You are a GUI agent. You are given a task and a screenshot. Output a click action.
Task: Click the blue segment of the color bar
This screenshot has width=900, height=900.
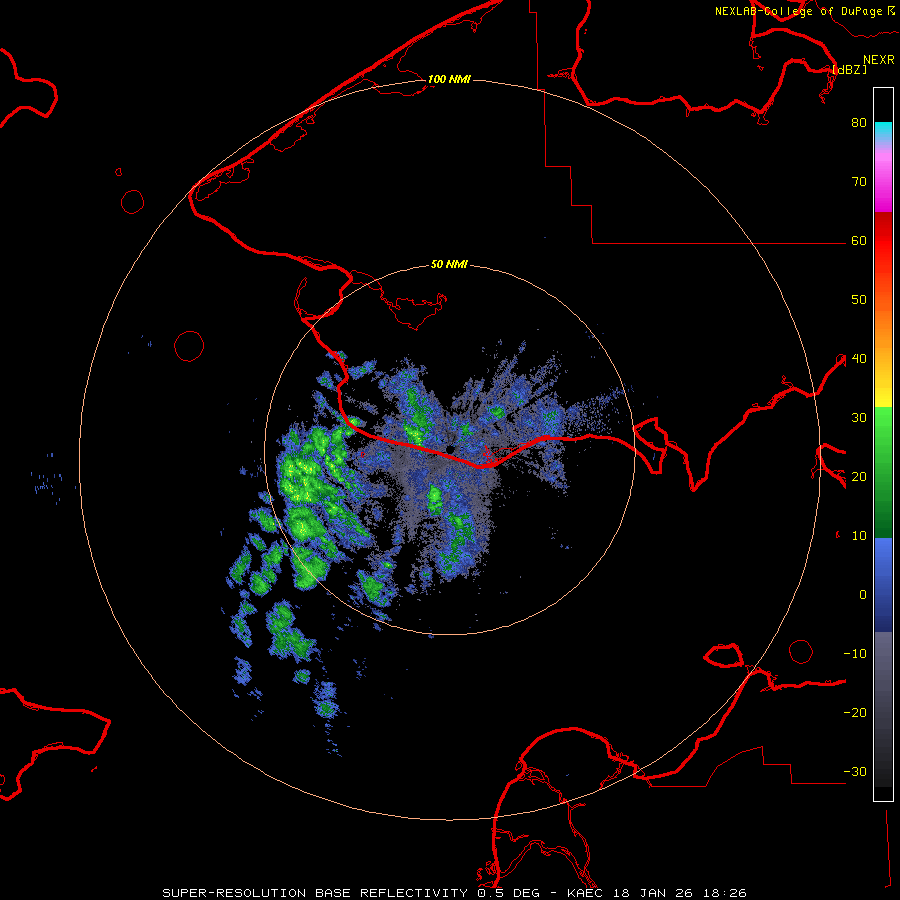point(883,585)
